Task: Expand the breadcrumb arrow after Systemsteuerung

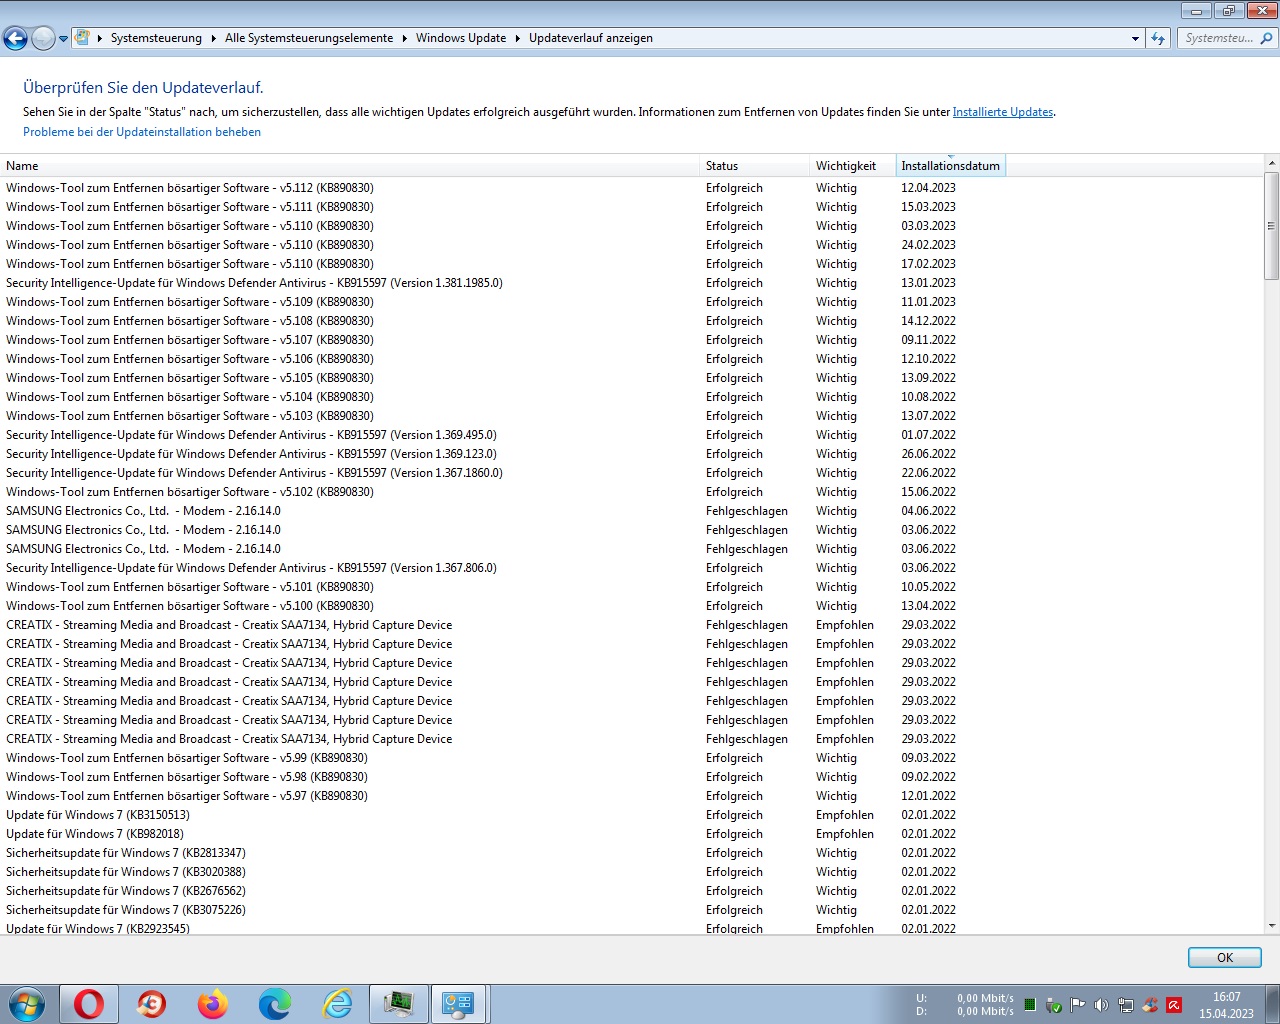Action: (x=213, y=38)
